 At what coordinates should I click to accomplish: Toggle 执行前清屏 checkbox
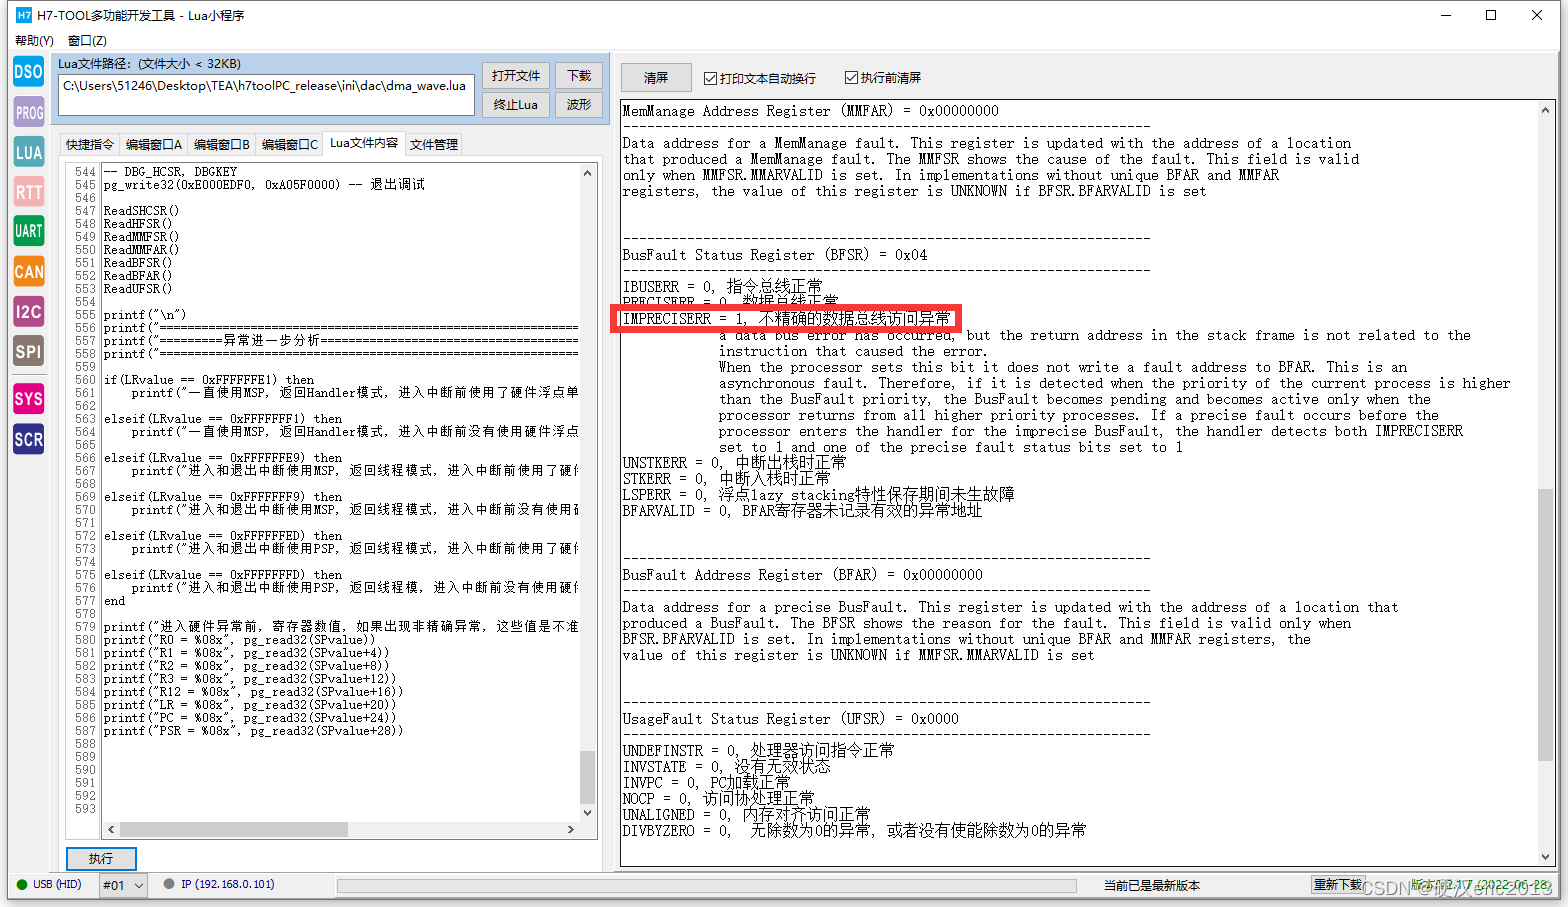tap(851, 78)
